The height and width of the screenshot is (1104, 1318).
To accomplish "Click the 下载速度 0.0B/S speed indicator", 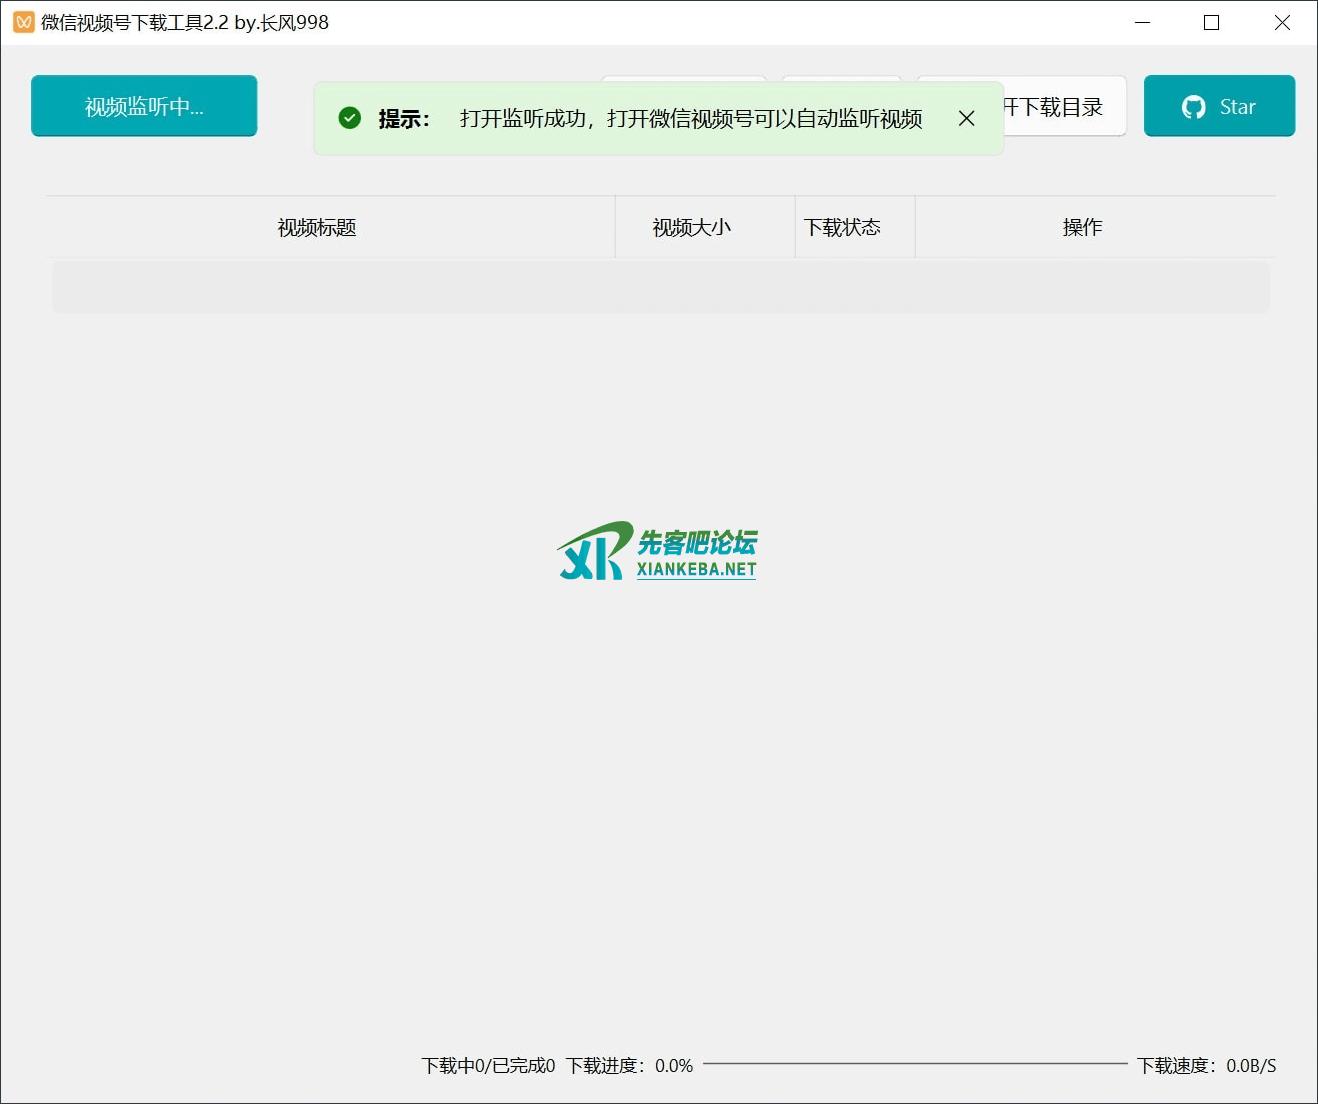I will coord(1206,1066).
